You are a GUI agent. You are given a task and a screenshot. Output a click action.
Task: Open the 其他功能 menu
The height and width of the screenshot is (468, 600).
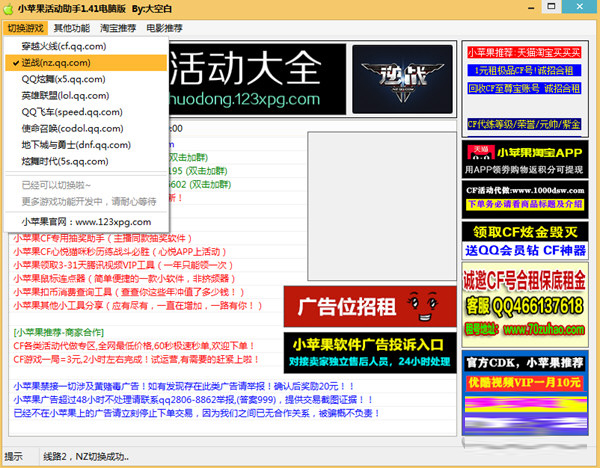point(71,28)
